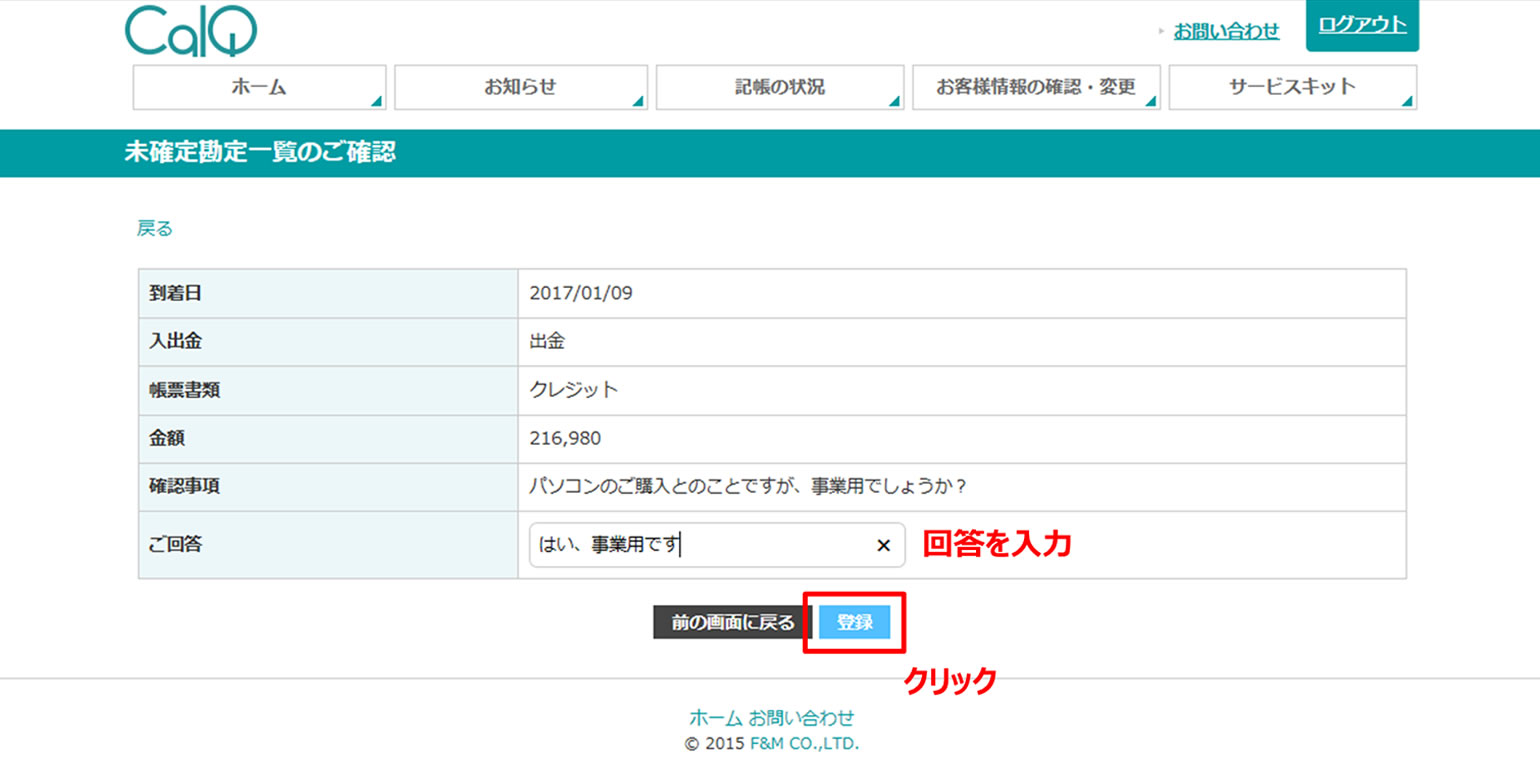This screenshot has height=776, width=1540.
Task: Clear the answer field with the X icon
Action: point(883,545)
